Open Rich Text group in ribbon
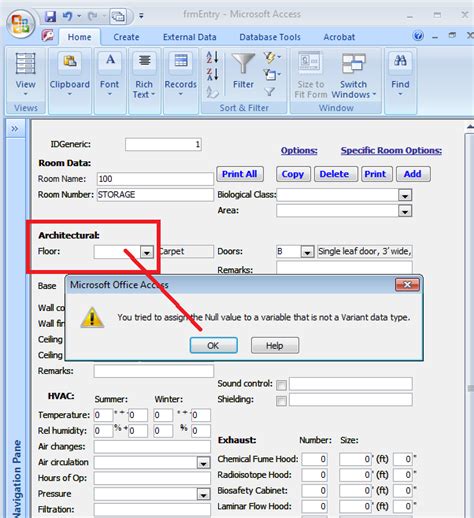Viewport: 474px width, 518px height. click(144, 75)
